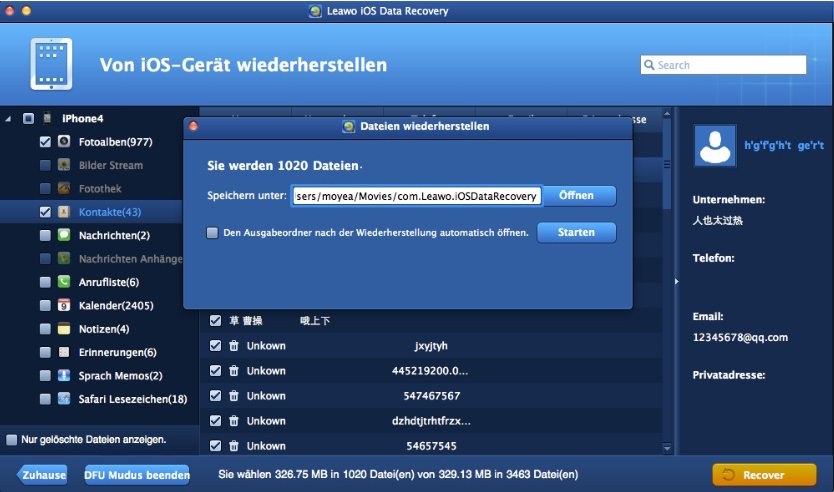Check the Kalender(2405) checkbox
The width and height of the screenshot is (834, 492).
(45, 305)
